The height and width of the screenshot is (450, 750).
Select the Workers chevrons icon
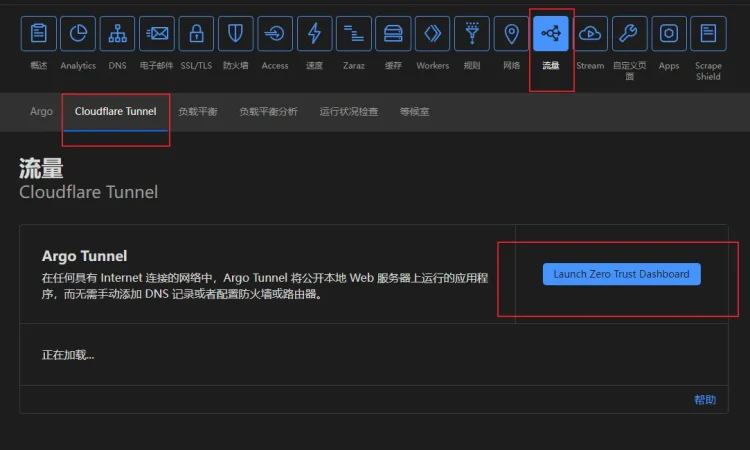(x=432, y=33)
